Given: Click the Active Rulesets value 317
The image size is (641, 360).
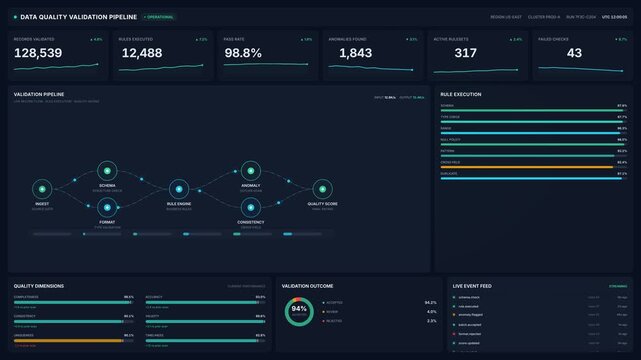Looking at the screenshot, I should [x=466, y=53].
